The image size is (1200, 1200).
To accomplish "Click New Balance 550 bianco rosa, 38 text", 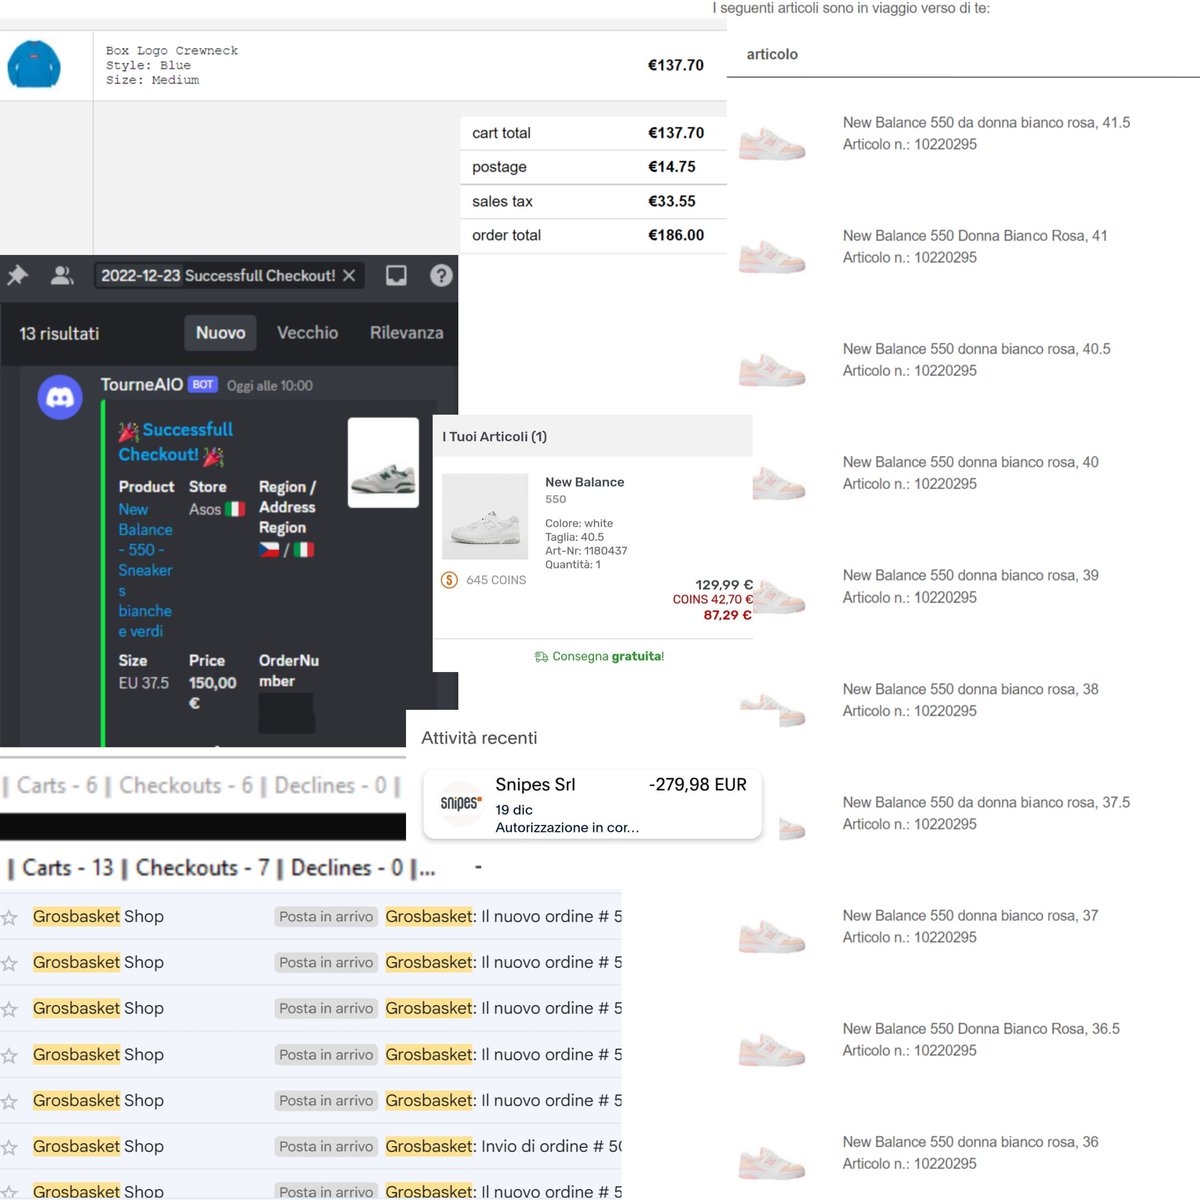I will (970, 689).
